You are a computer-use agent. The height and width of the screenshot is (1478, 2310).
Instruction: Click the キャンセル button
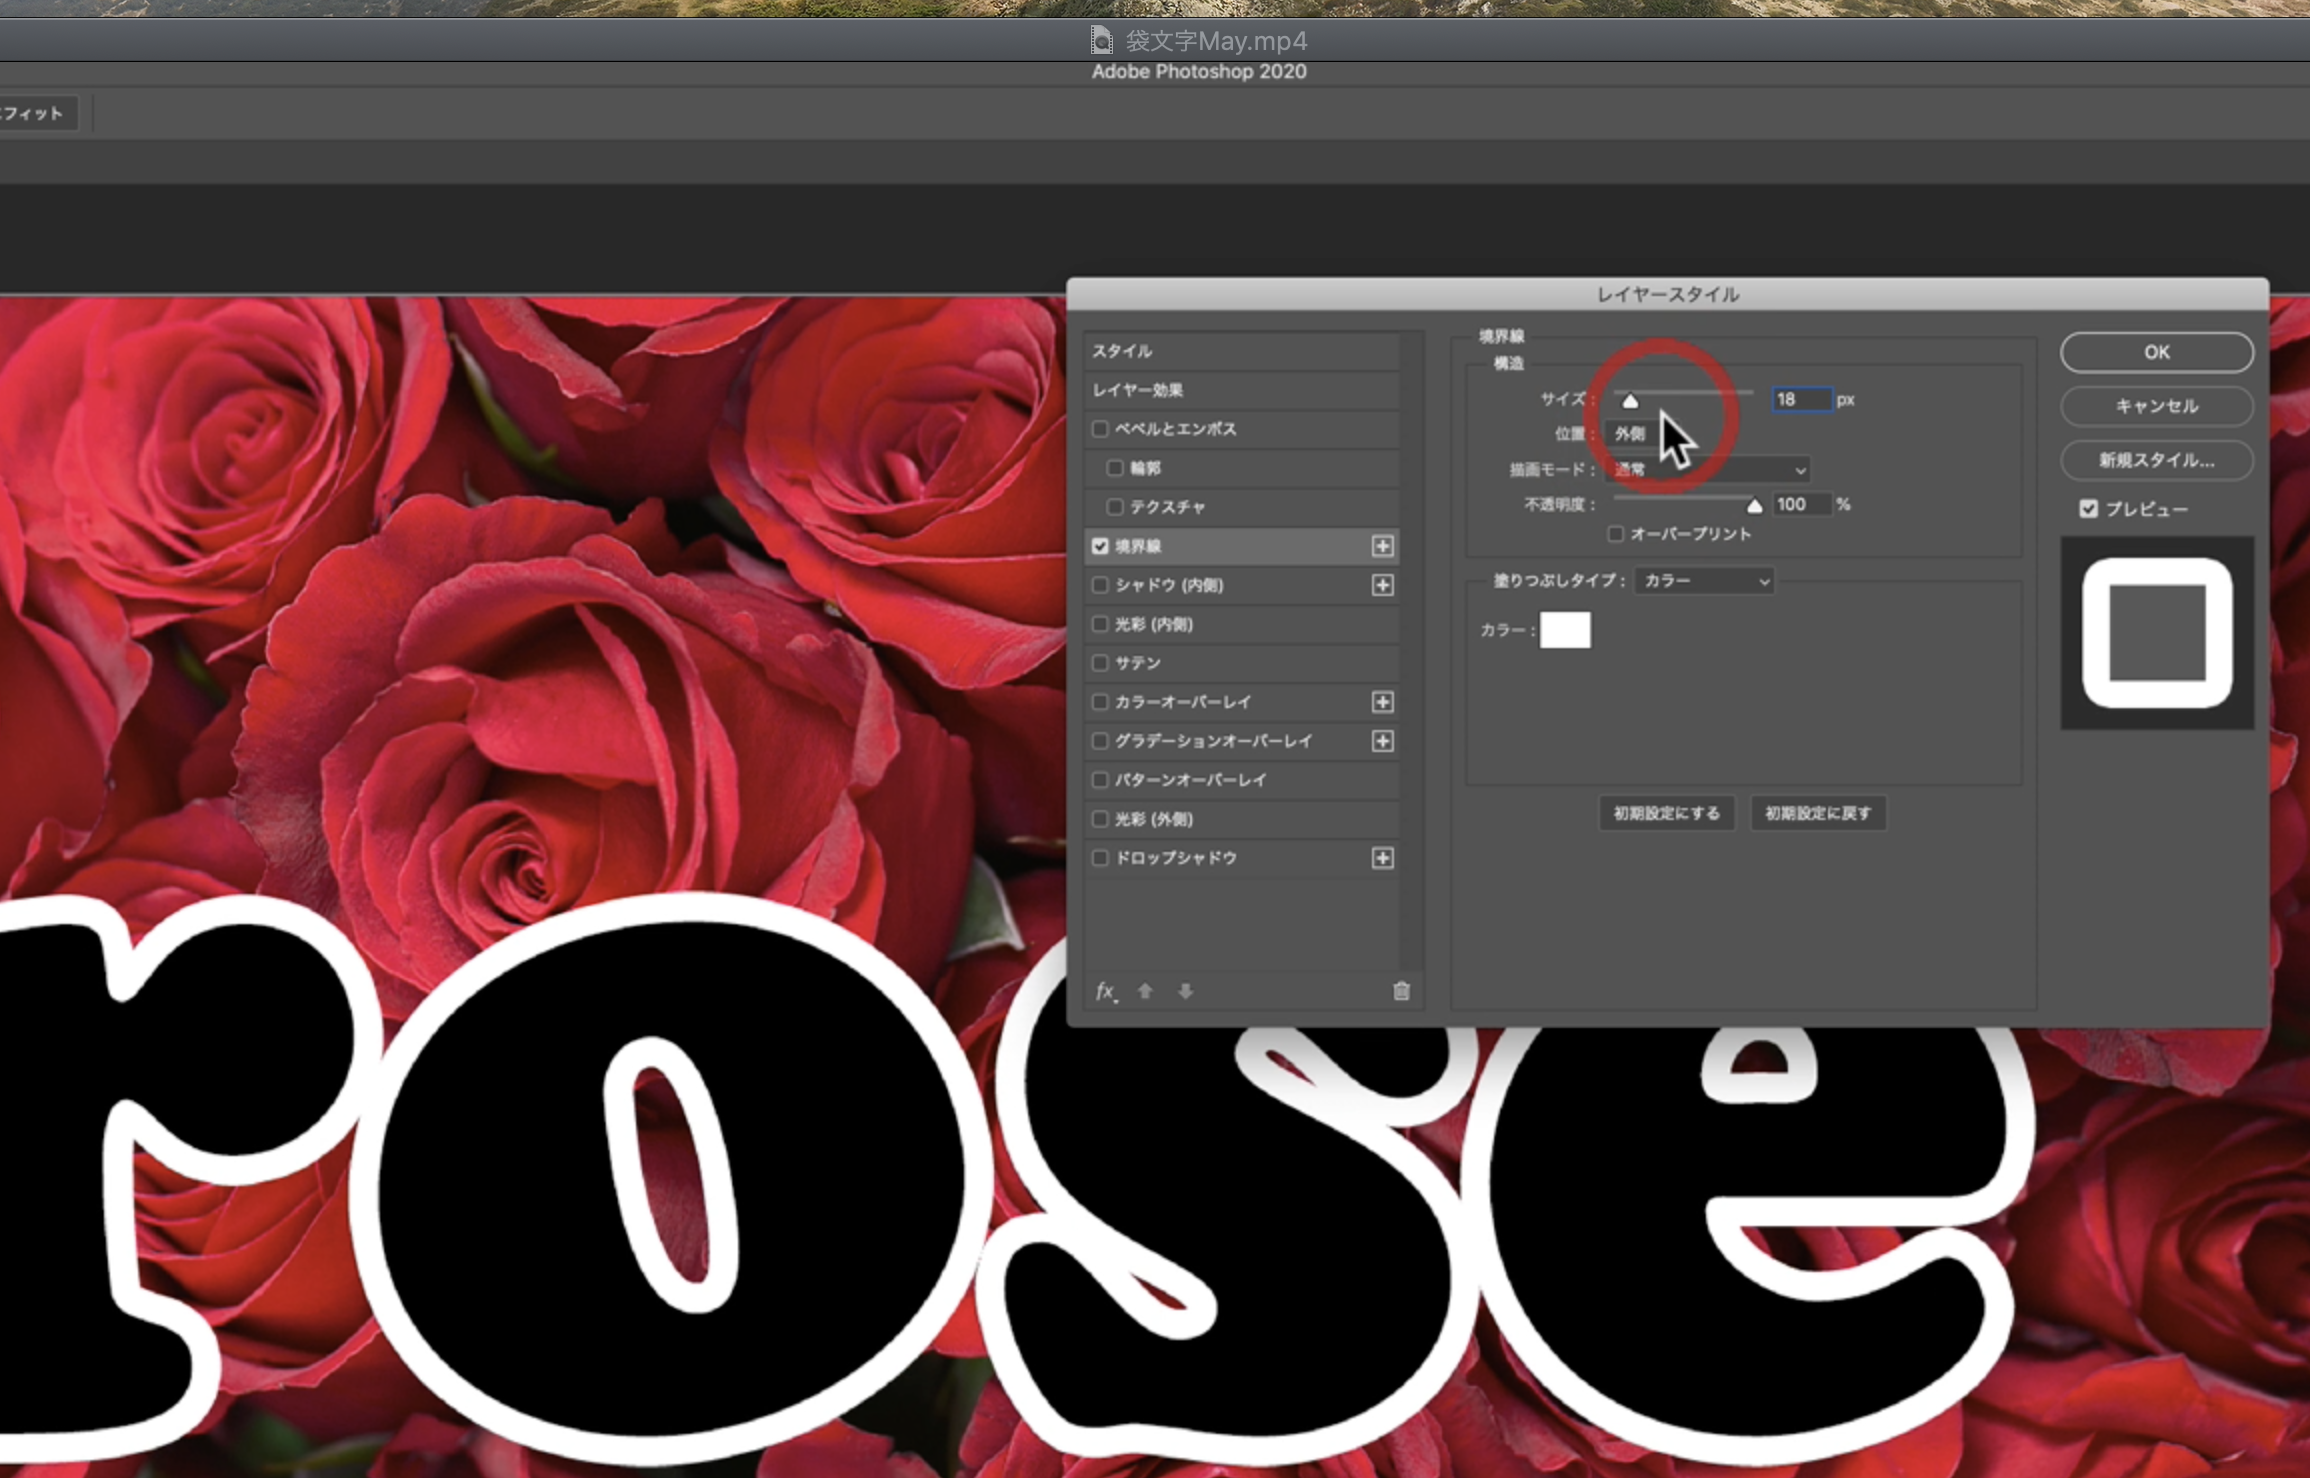[2157, 406]
